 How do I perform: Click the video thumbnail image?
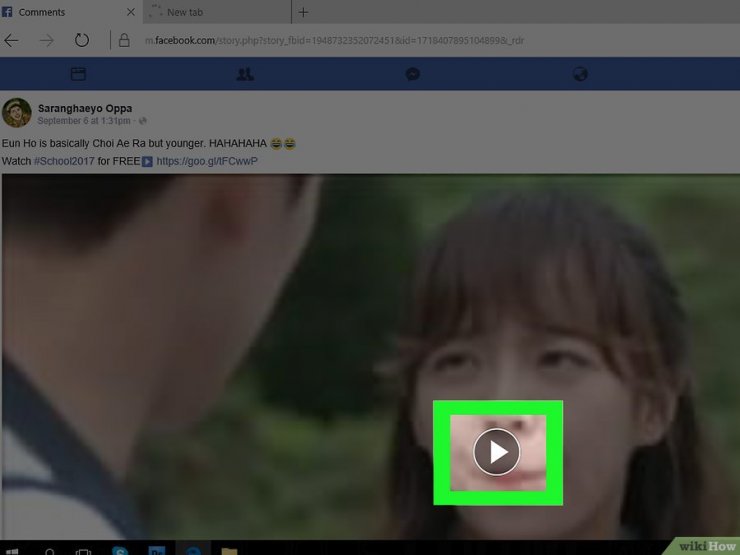370,356
